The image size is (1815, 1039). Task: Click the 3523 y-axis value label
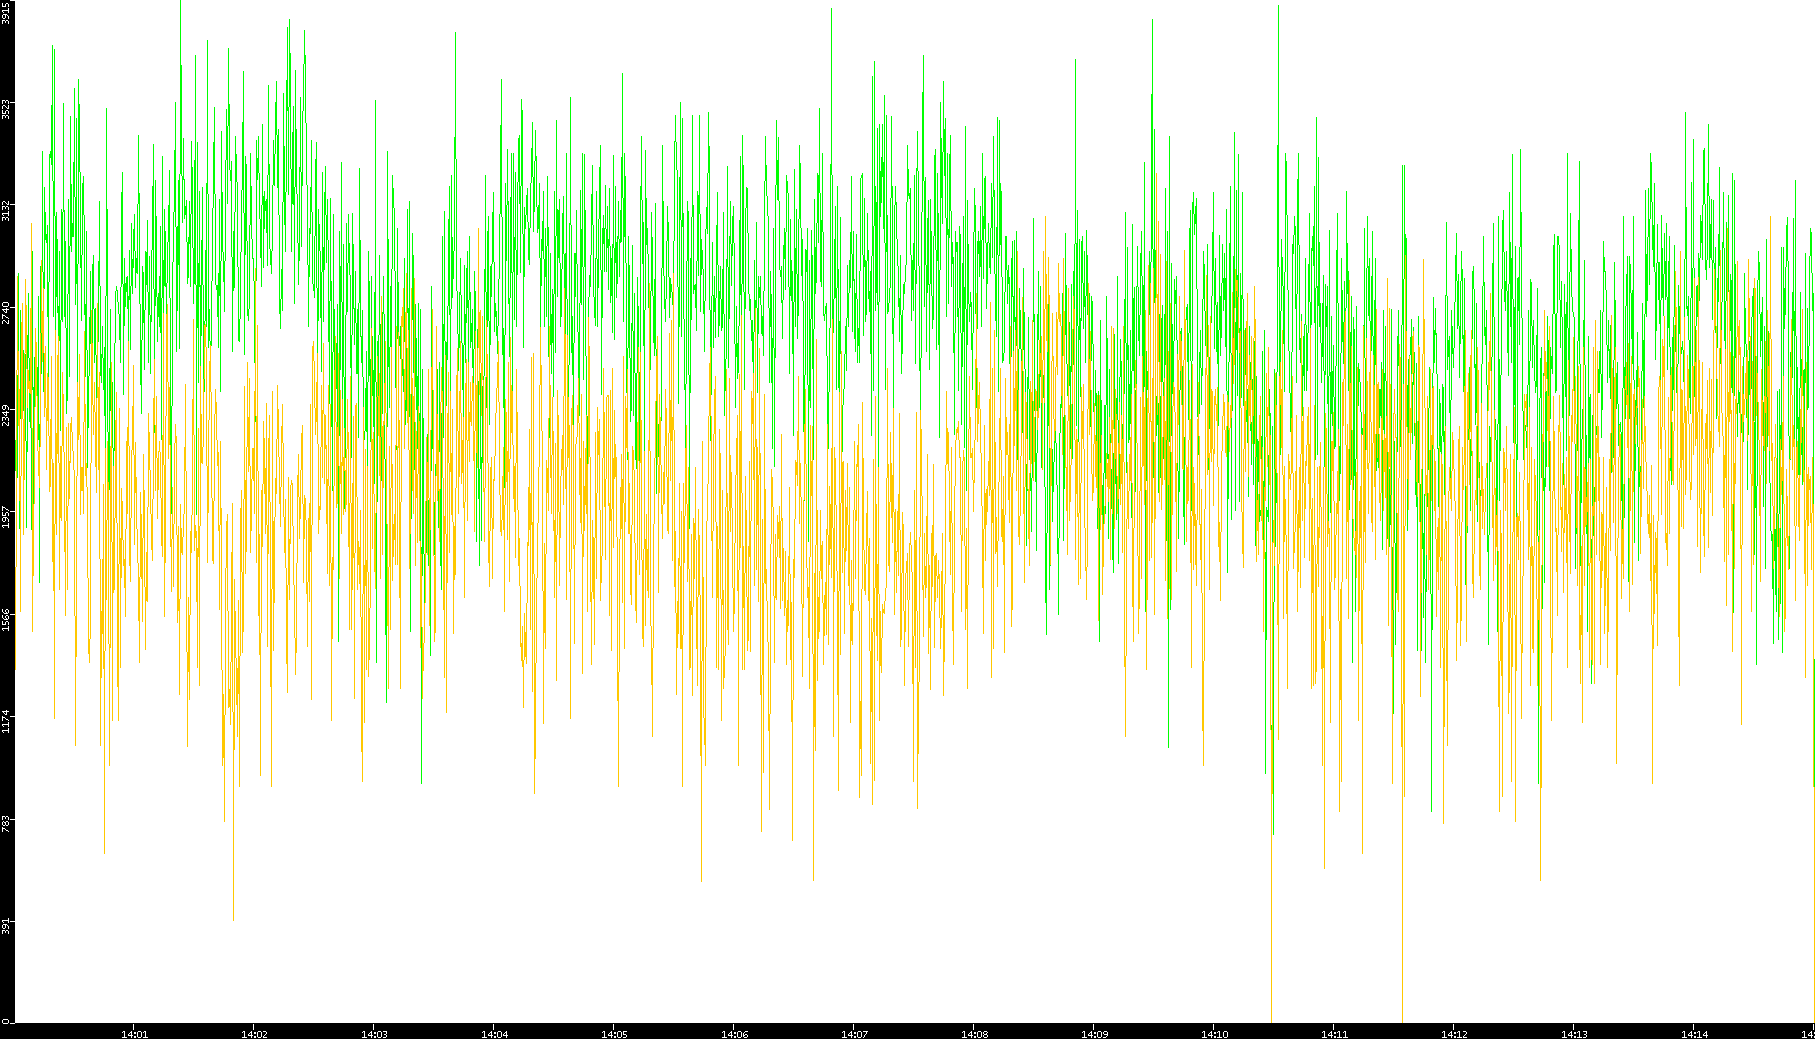tap(6, 109)
